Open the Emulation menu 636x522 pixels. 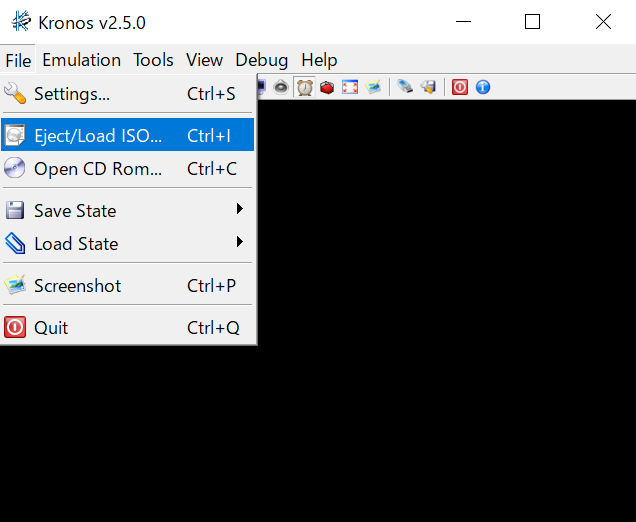pos(82,60)
